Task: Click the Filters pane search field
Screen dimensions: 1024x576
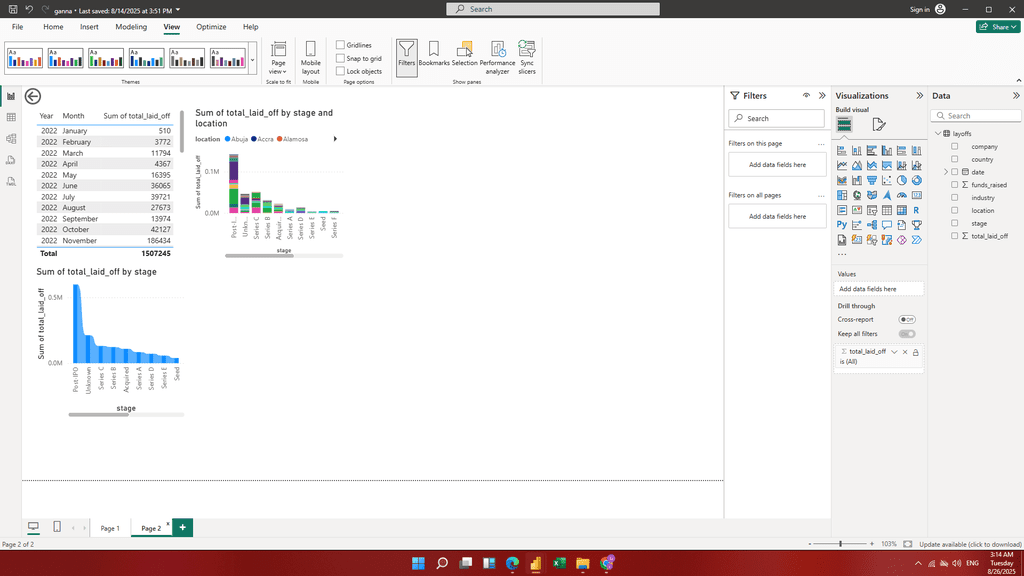Action: [776, 118]
